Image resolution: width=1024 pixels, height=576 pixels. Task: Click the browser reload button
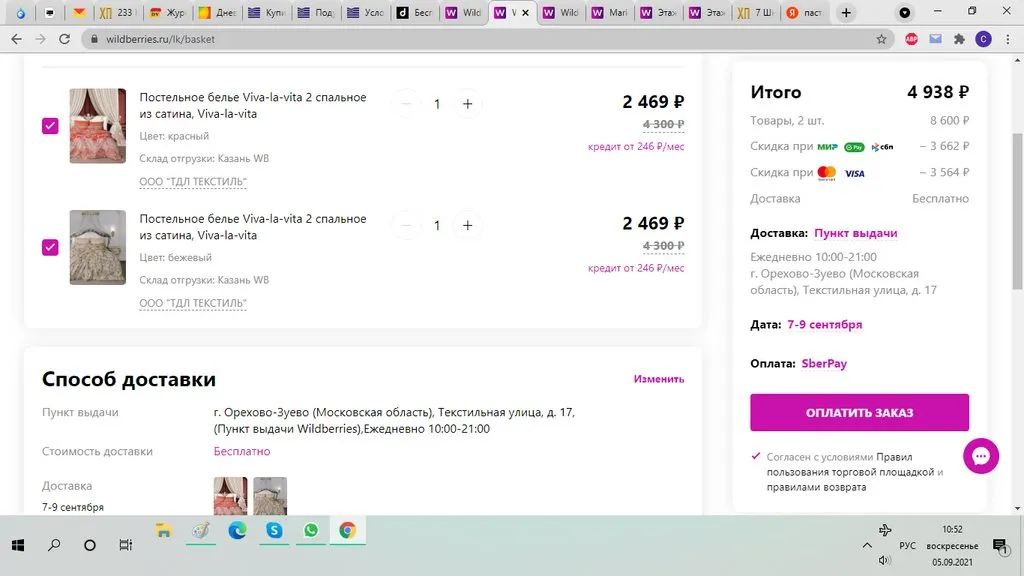pyautogui.click(x=65, y=39)
